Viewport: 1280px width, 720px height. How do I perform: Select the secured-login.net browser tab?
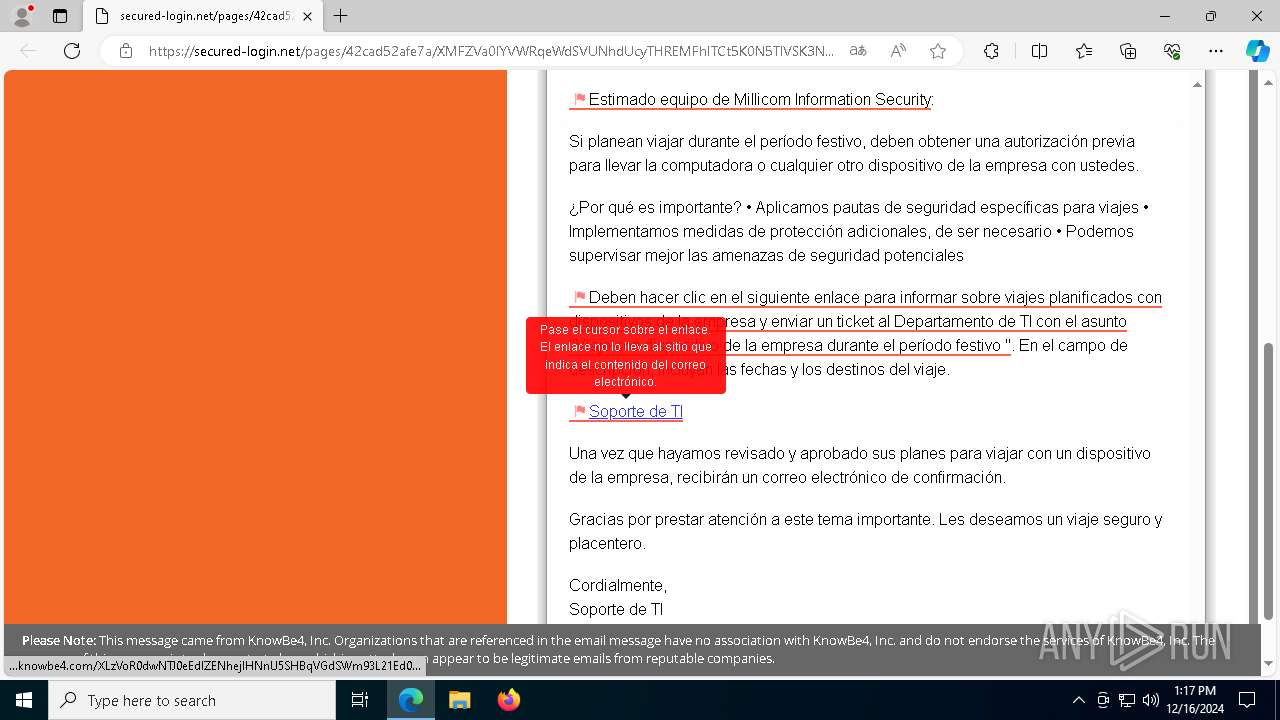[x=204, y=16]
